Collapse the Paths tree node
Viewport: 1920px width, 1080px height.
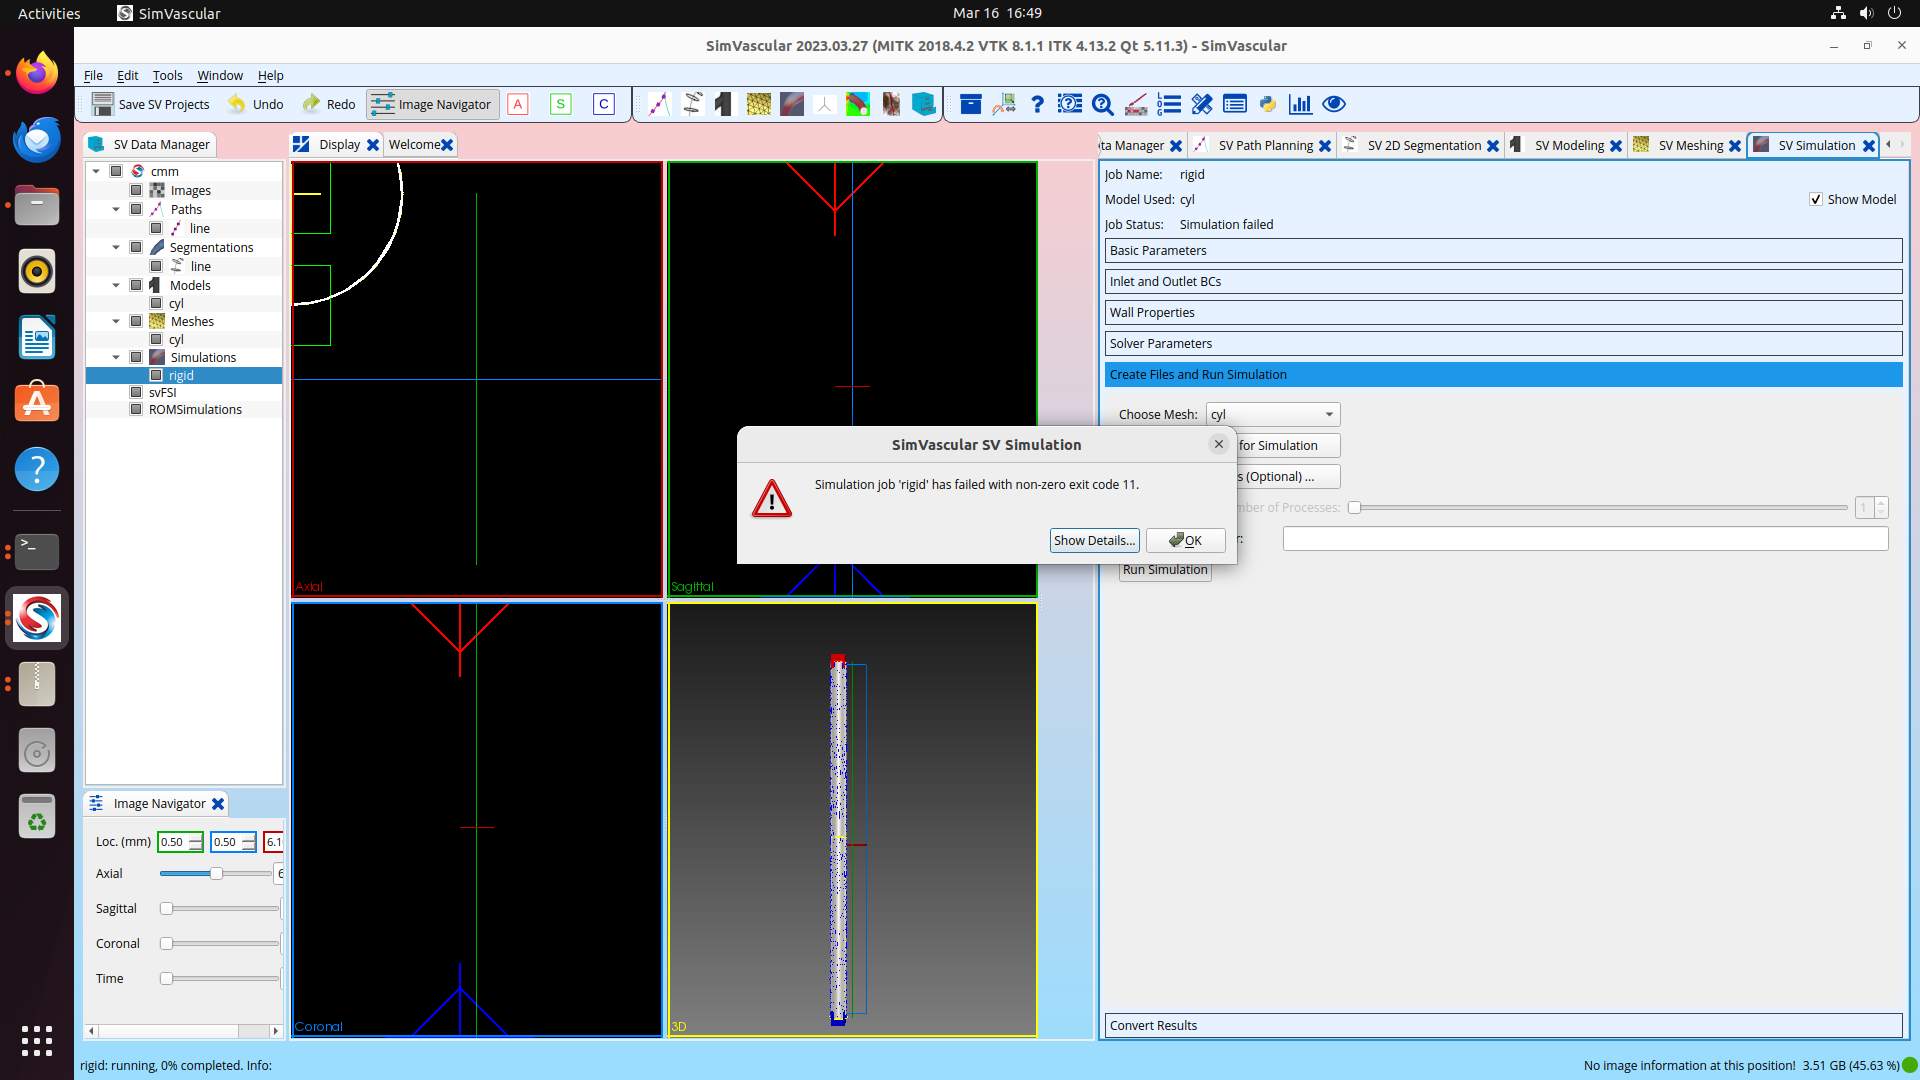coord(116,209)
